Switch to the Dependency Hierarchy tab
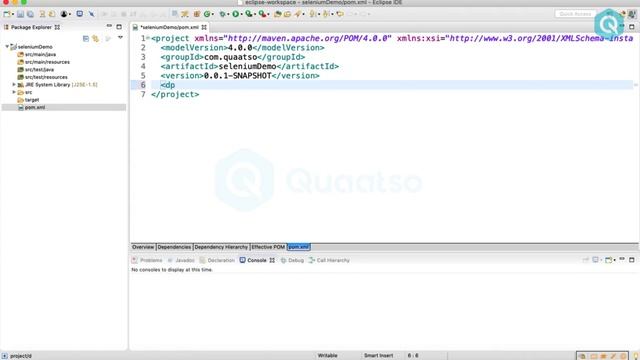The height and width of the screenshot is (360, 640). click(221, 247)
